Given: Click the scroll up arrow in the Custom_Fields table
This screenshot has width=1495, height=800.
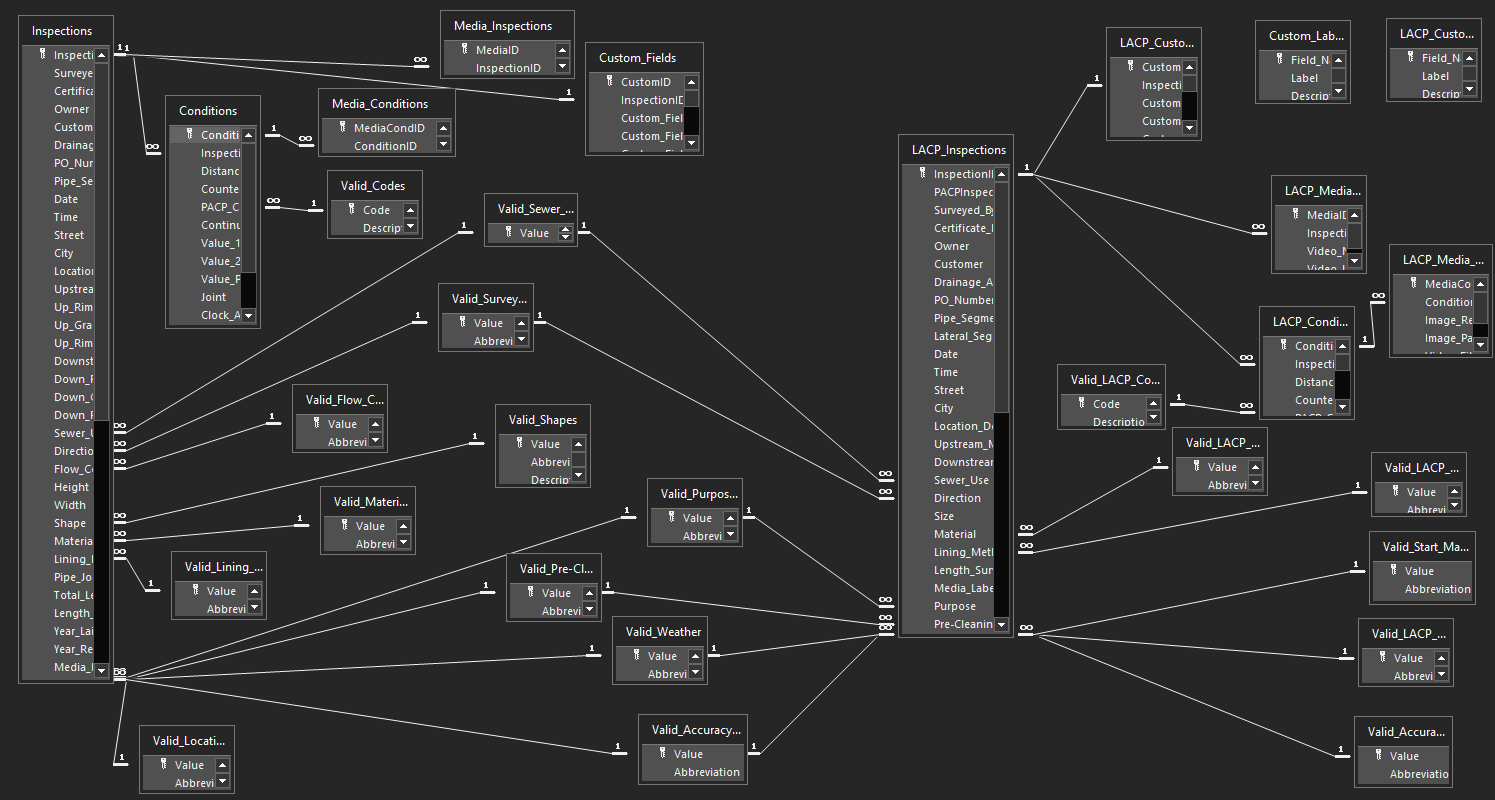Looking at the screenshot, I should pos(691,82).
